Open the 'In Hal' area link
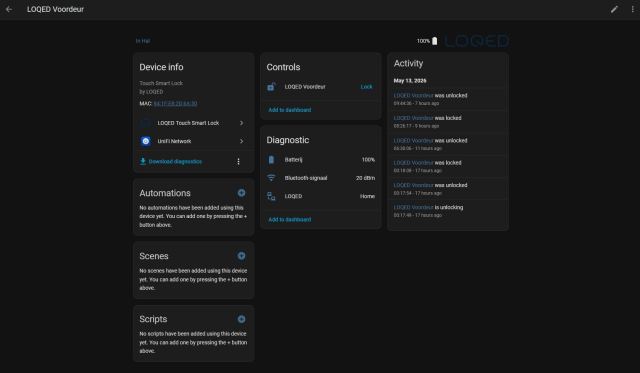The width and height of the screenshot is (640, 373). click(x=143, y=41)
